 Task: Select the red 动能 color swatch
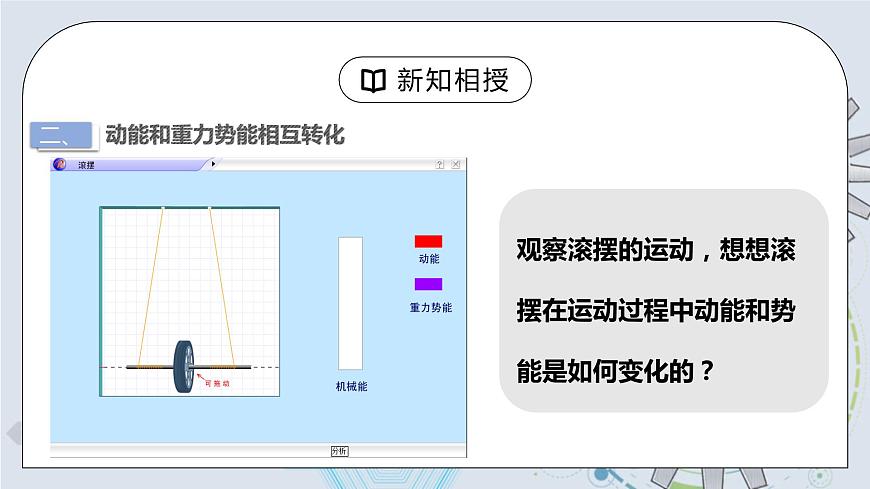(428, 241)
